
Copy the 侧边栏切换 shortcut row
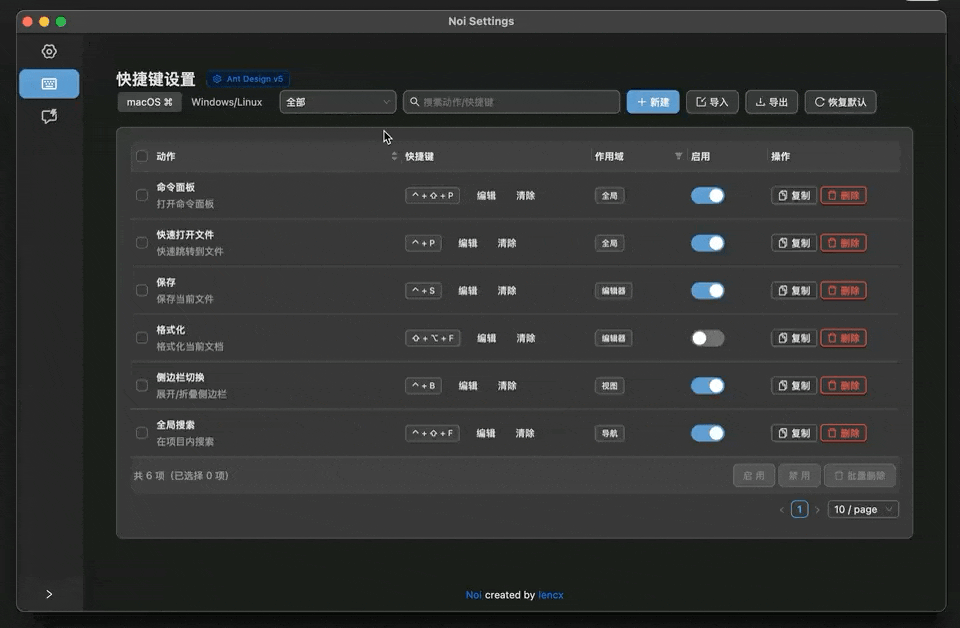pyautogui.click(x=793, y=386)
